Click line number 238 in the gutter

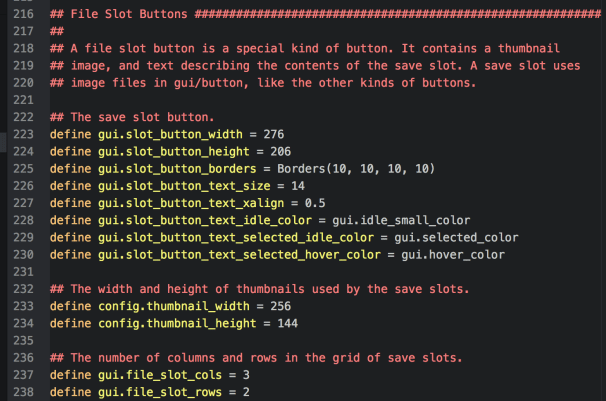click(x=23, y=391)
